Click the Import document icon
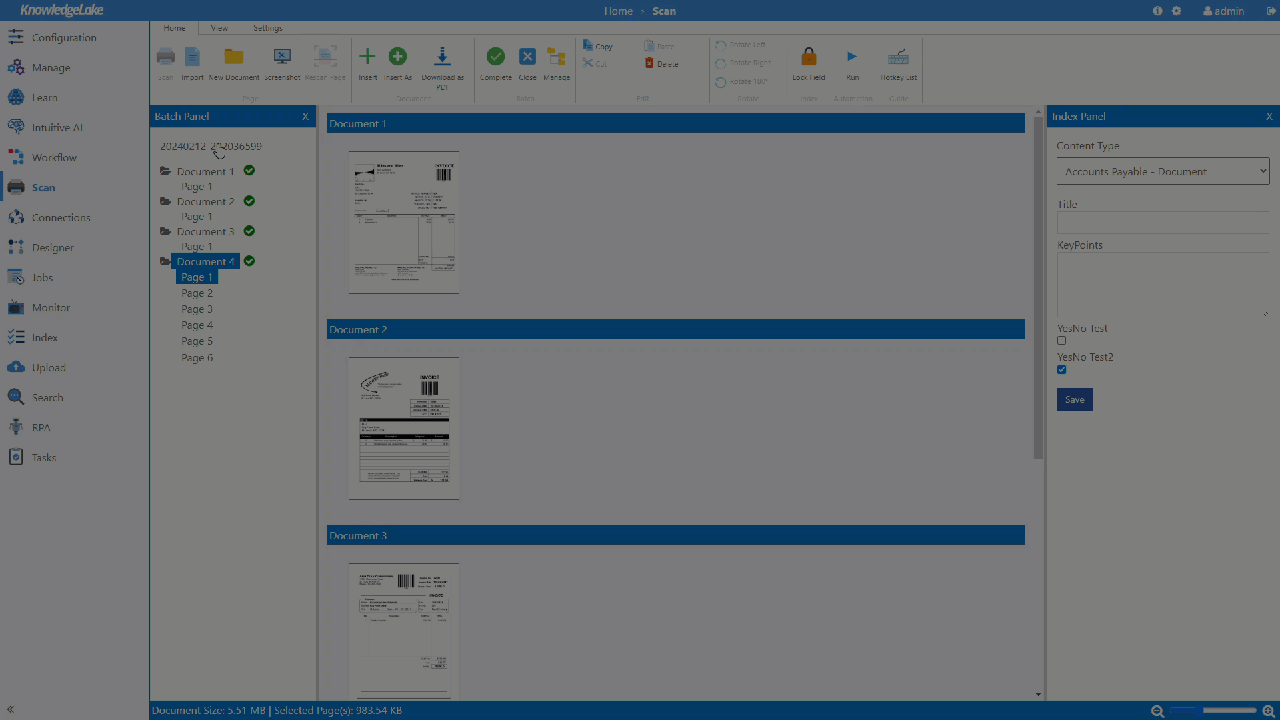The height and width of the screenshot is (720, 1280). [192, 58]
